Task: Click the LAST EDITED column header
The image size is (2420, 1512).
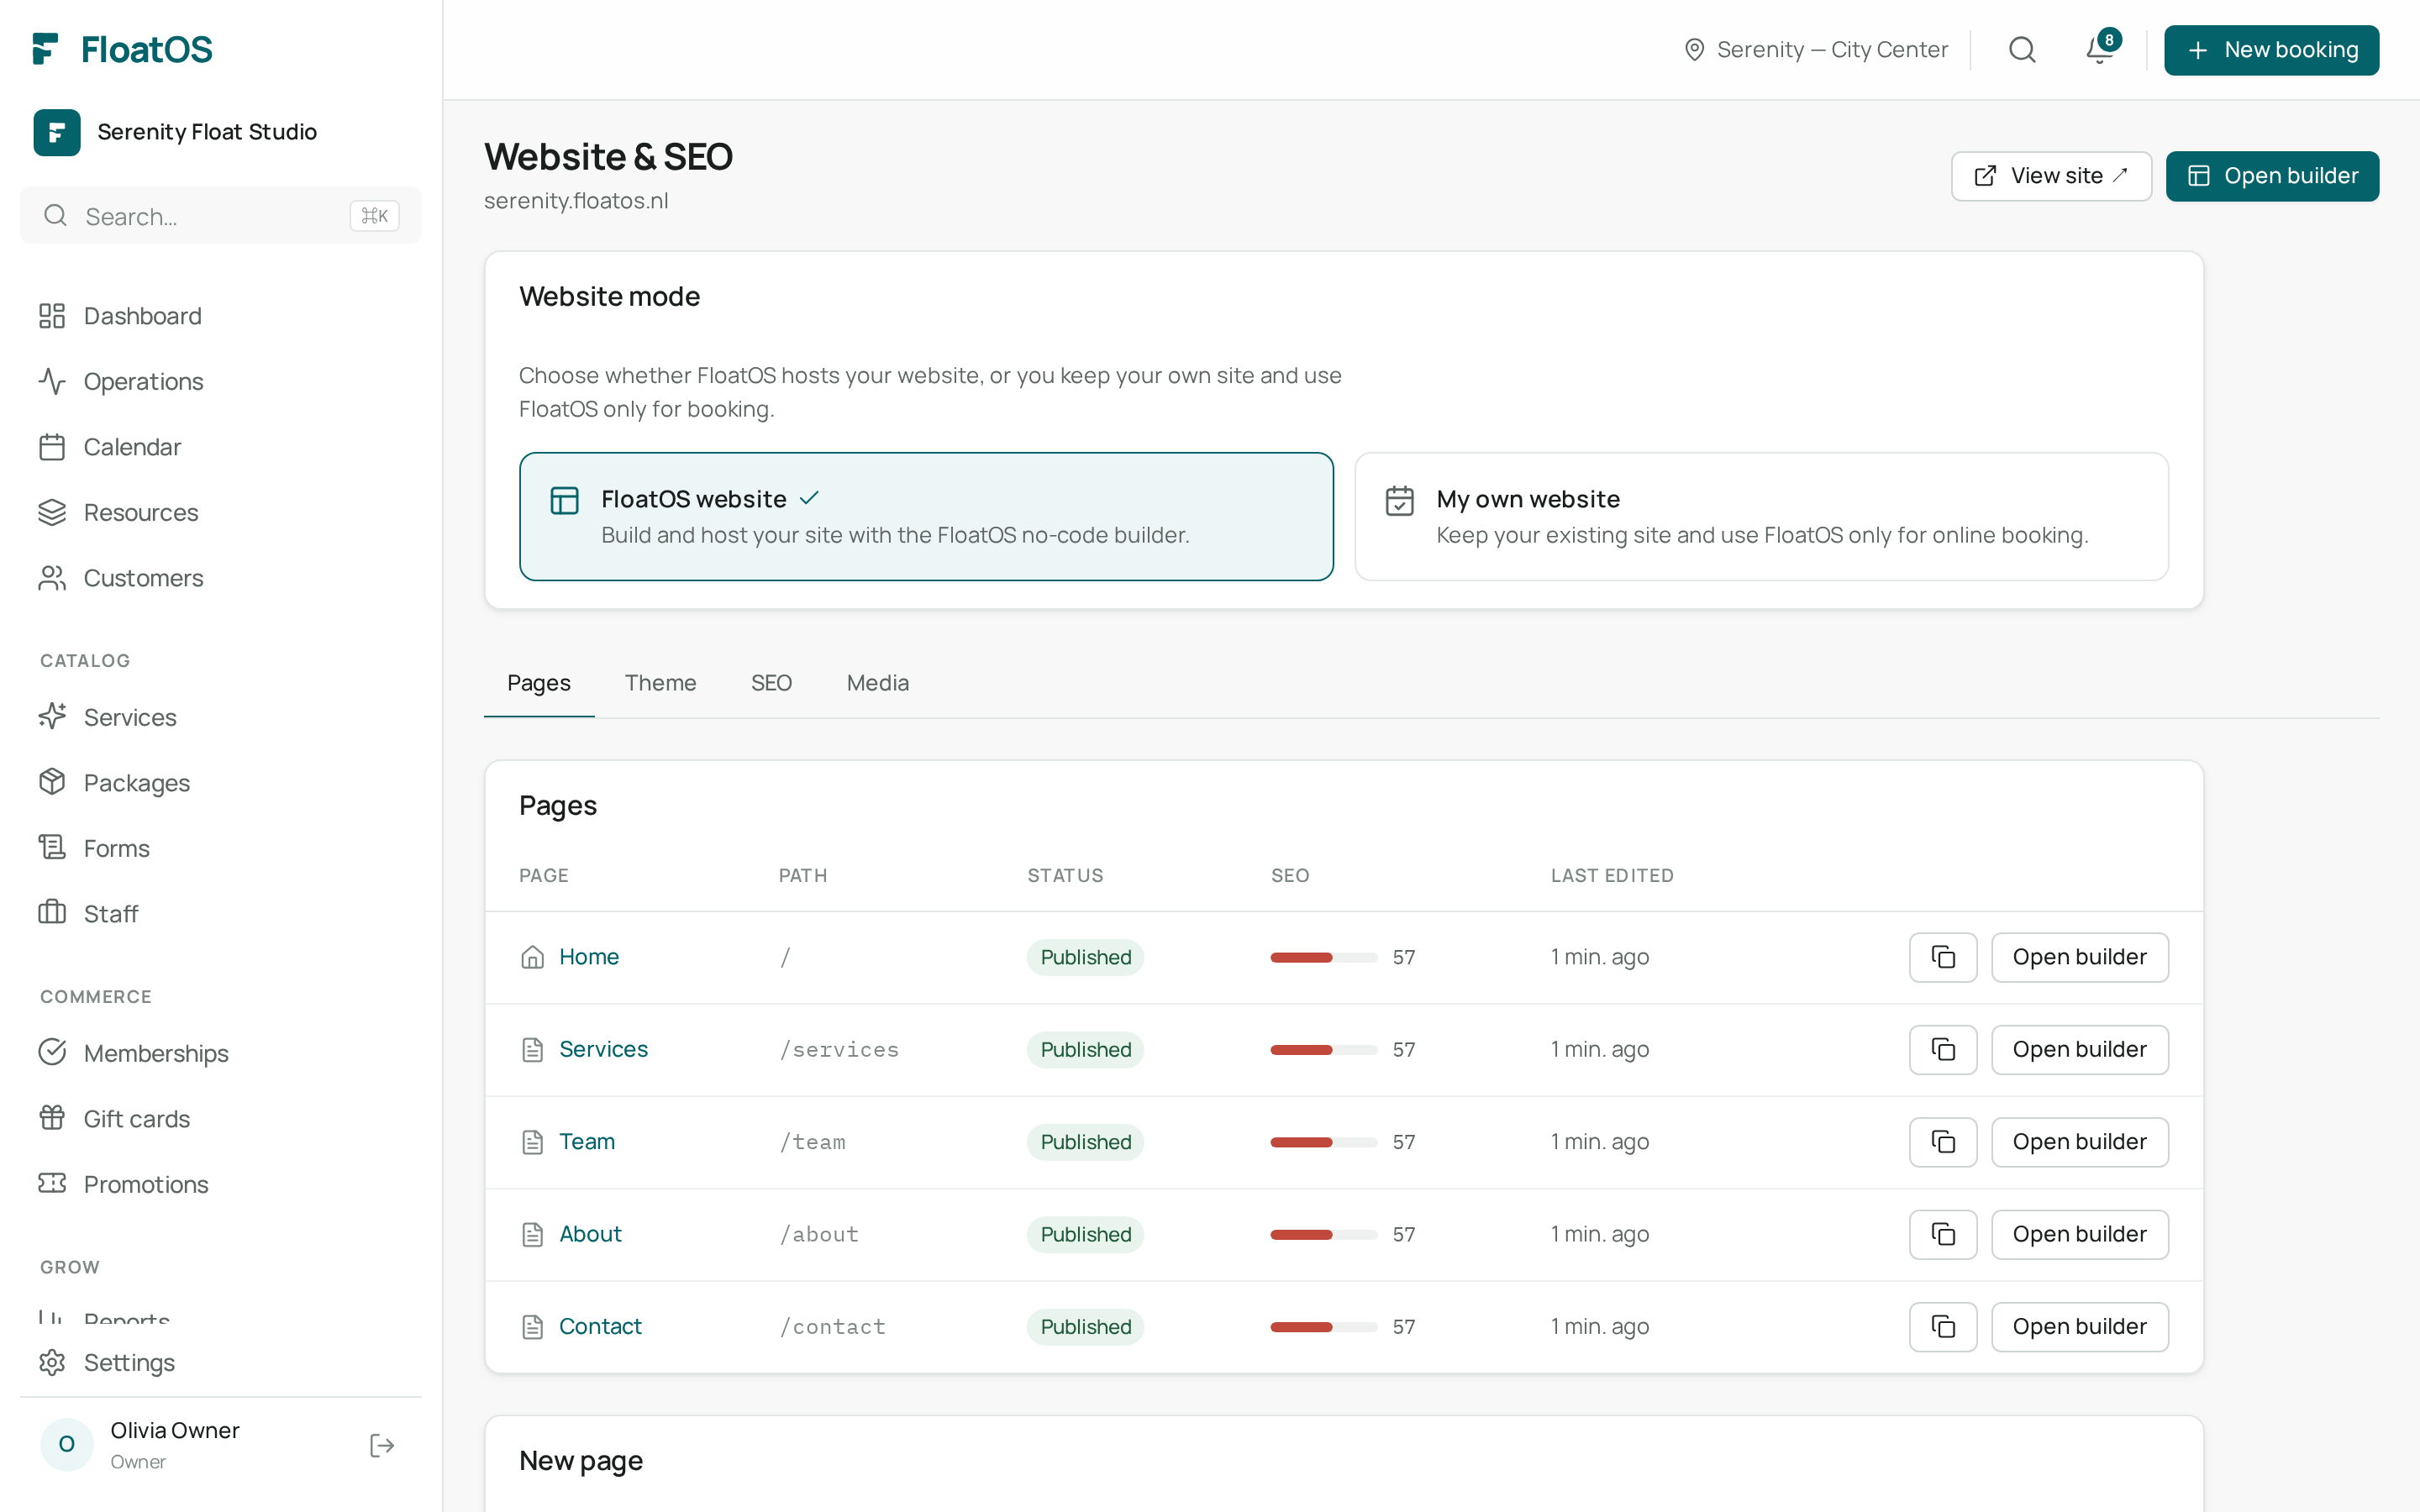Action: (1612, 875)
